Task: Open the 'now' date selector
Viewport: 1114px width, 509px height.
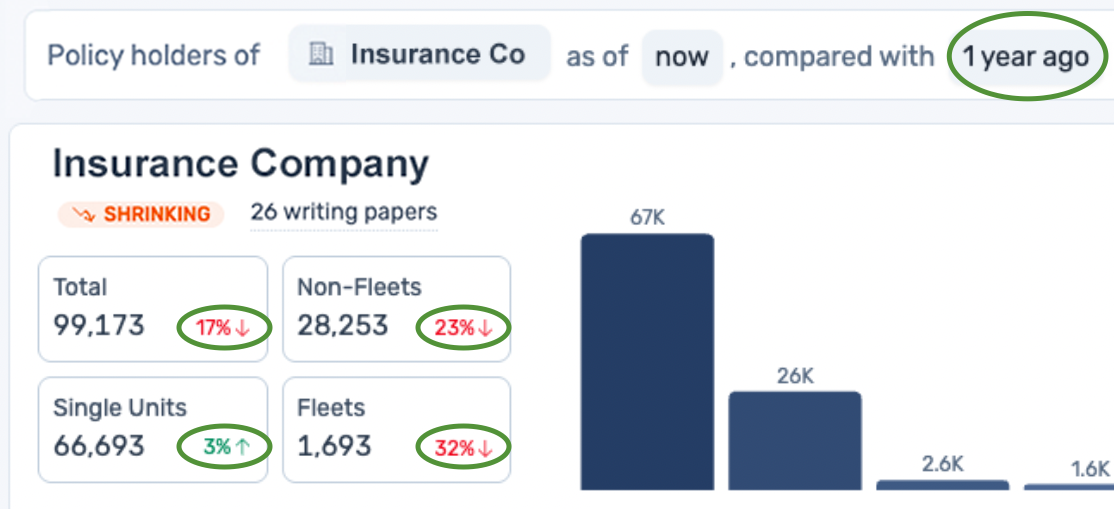Action: [681, 57]
